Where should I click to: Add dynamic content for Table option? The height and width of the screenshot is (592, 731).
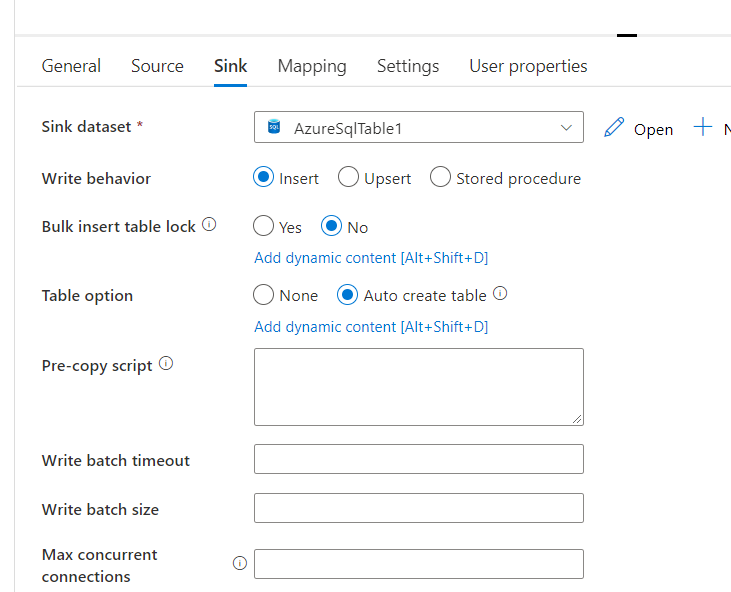[371, 327]
